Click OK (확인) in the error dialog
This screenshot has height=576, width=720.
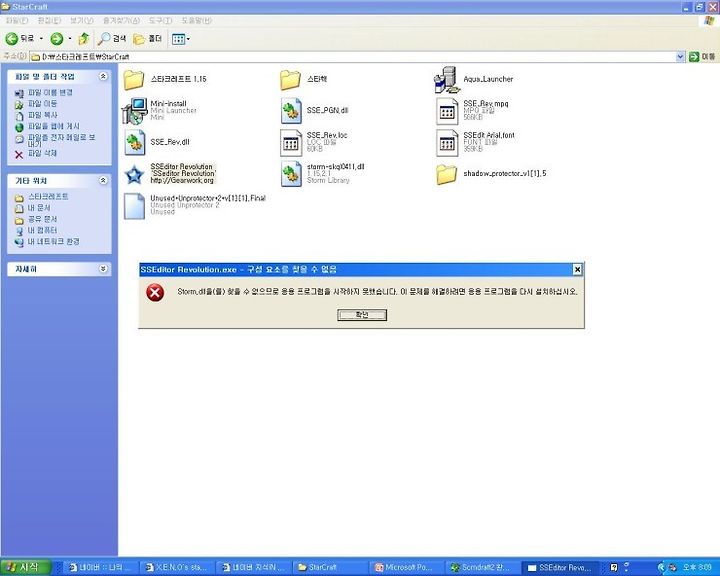point(362,315)
